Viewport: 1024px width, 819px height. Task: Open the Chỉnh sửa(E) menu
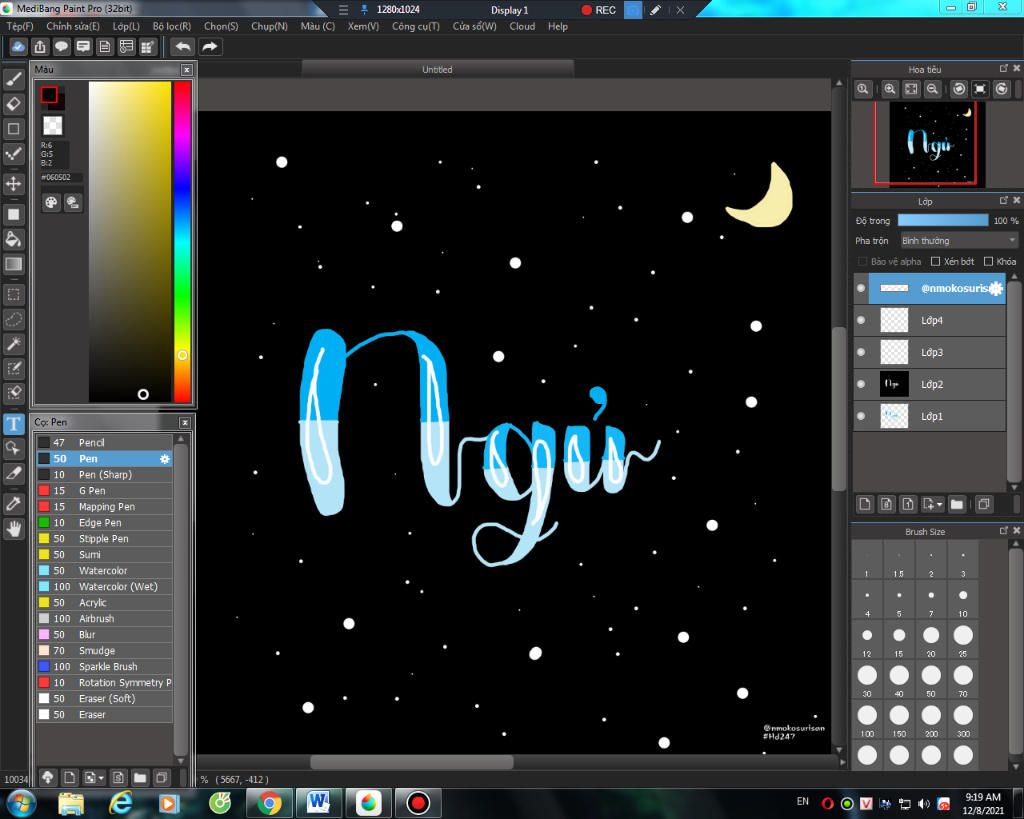tap(73, 26)
